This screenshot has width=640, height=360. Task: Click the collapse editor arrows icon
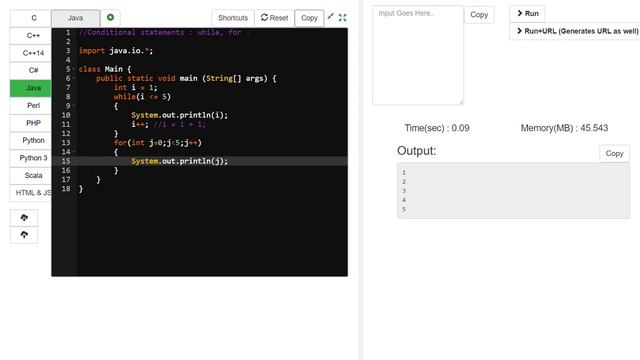[x=331, y=17]
